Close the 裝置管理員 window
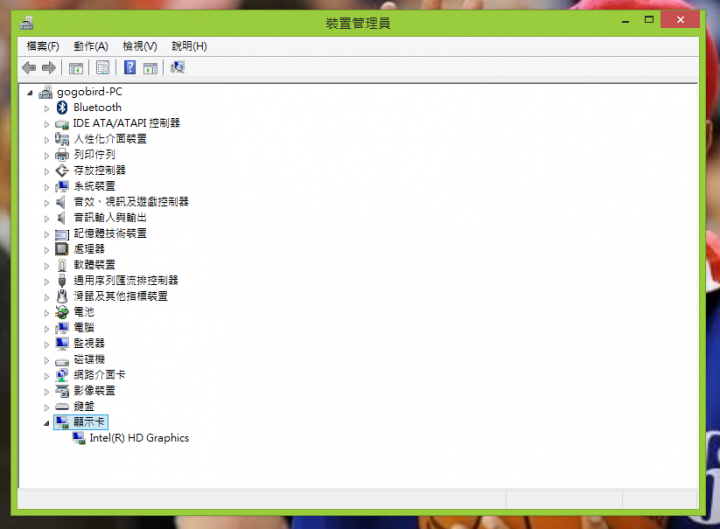 point(680,20)
